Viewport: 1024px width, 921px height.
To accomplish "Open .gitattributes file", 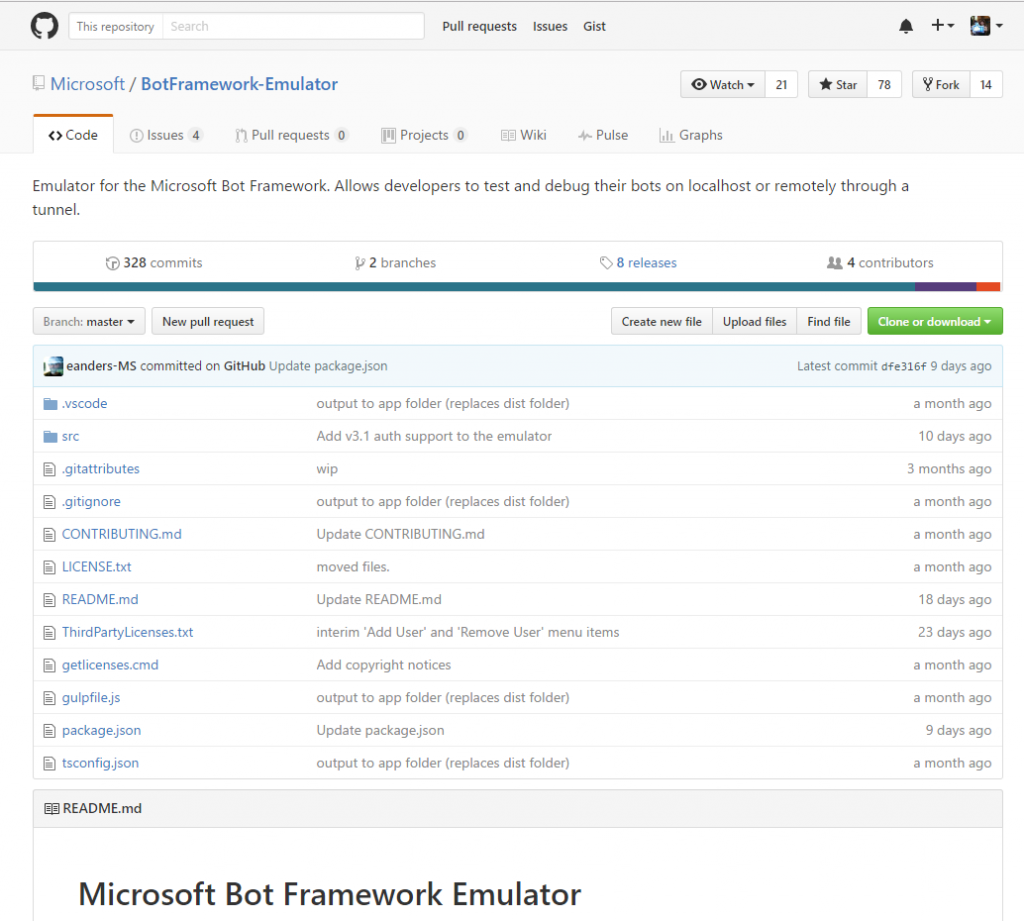I will tap(101, 469).
